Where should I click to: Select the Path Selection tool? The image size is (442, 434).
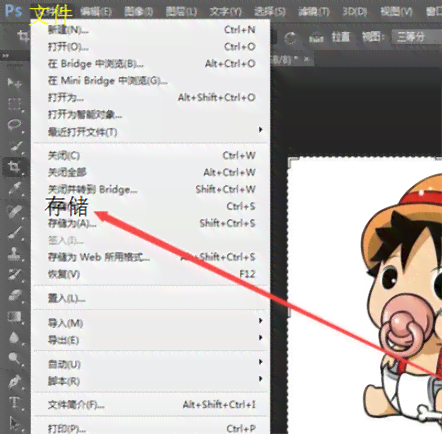point(14,423)
